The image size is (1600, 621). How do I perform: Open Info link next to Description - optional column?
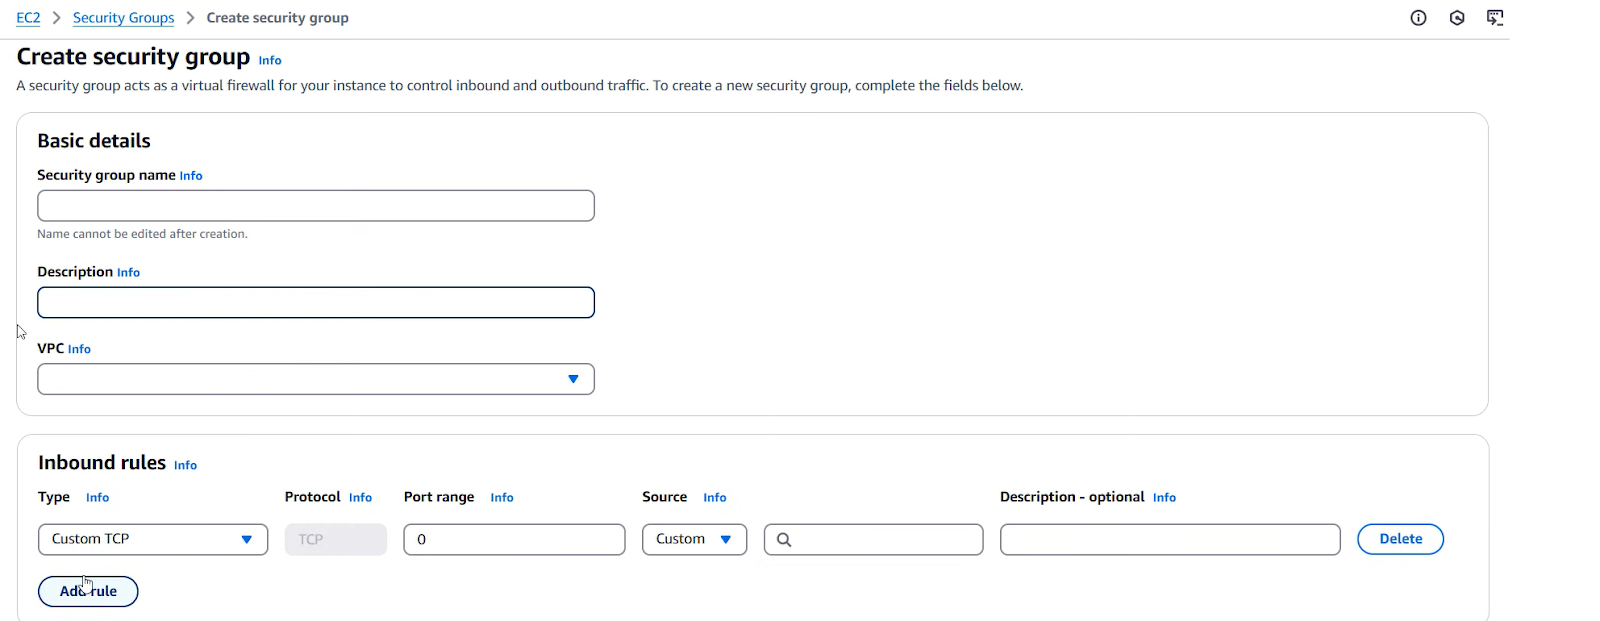click(1164, 498)
